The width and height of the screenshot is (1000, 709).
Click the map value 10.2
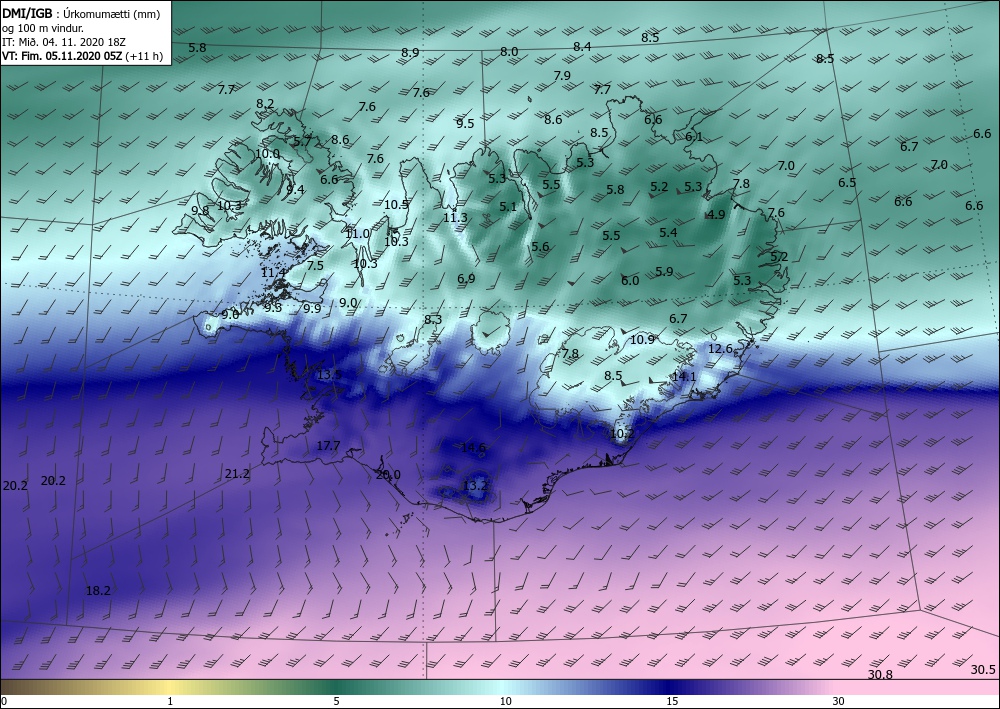pos(622,434)
